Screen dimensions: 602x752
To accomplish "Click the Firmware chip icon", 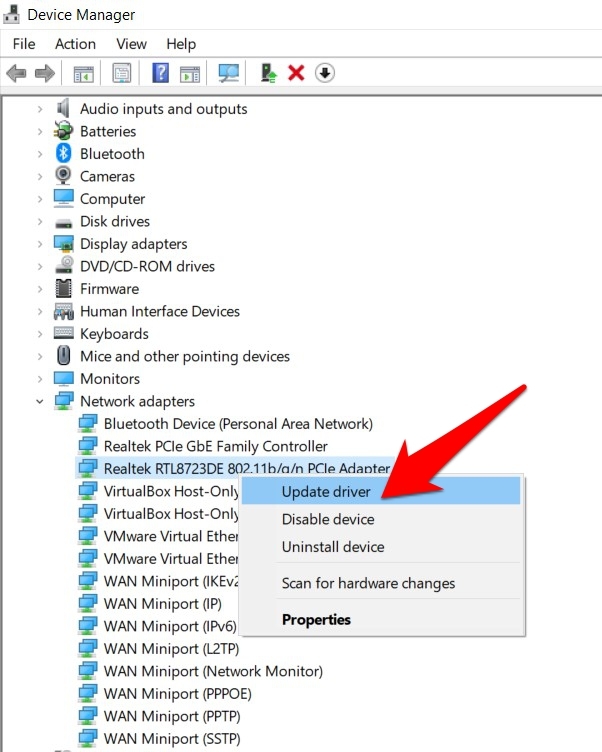I will point(63,288).
